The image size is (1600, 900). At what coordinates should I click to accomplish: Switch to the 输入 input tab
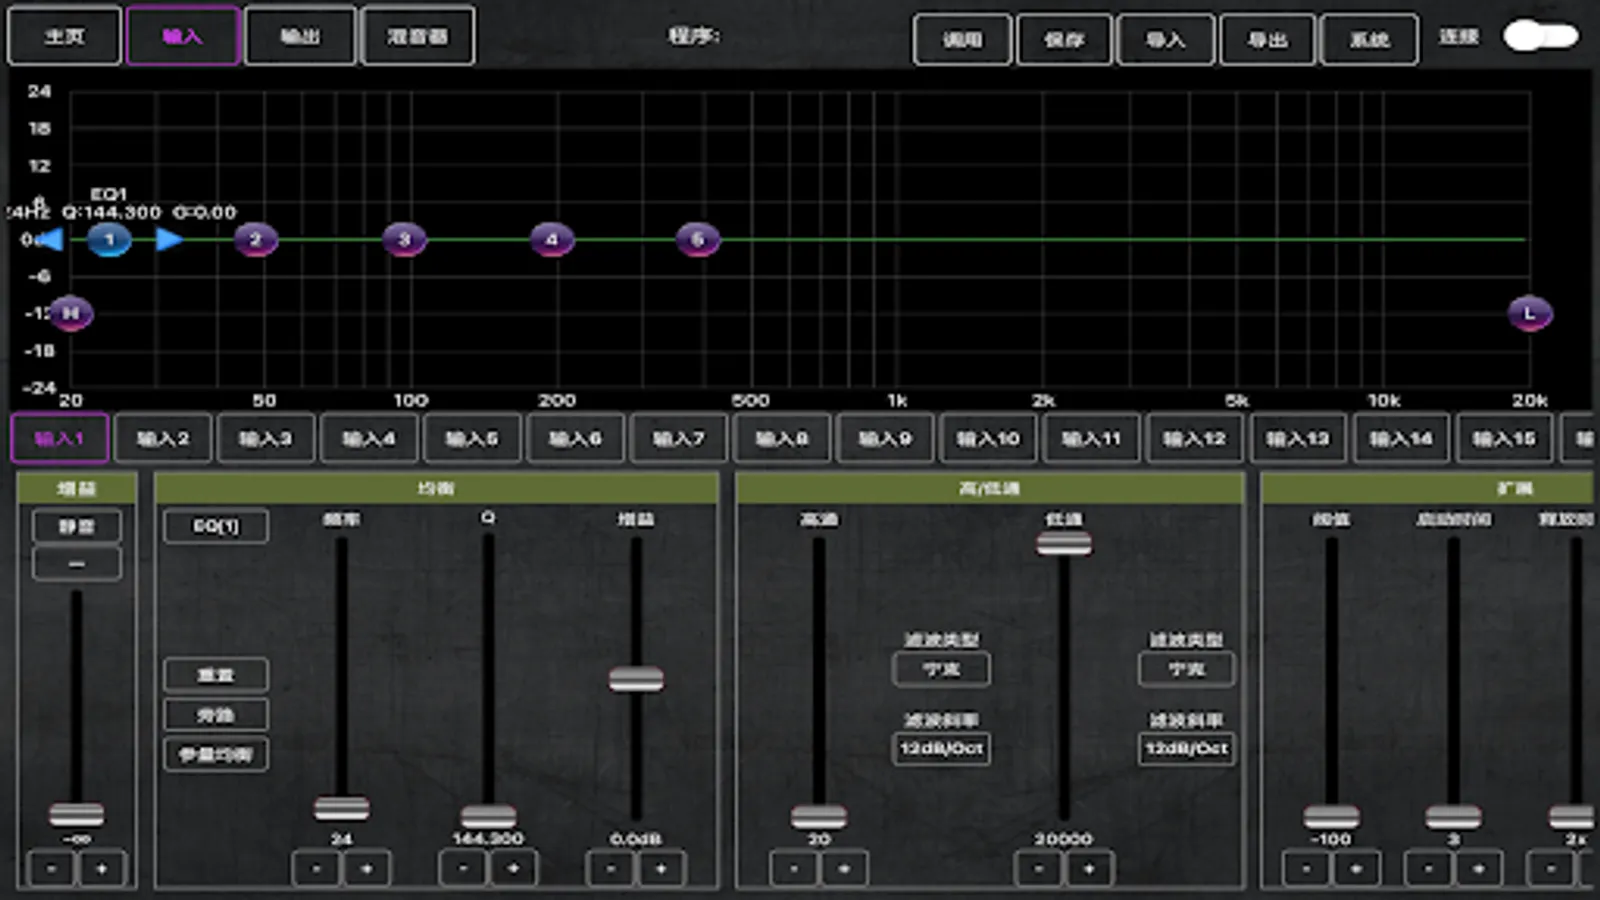(x=183, y=36)
